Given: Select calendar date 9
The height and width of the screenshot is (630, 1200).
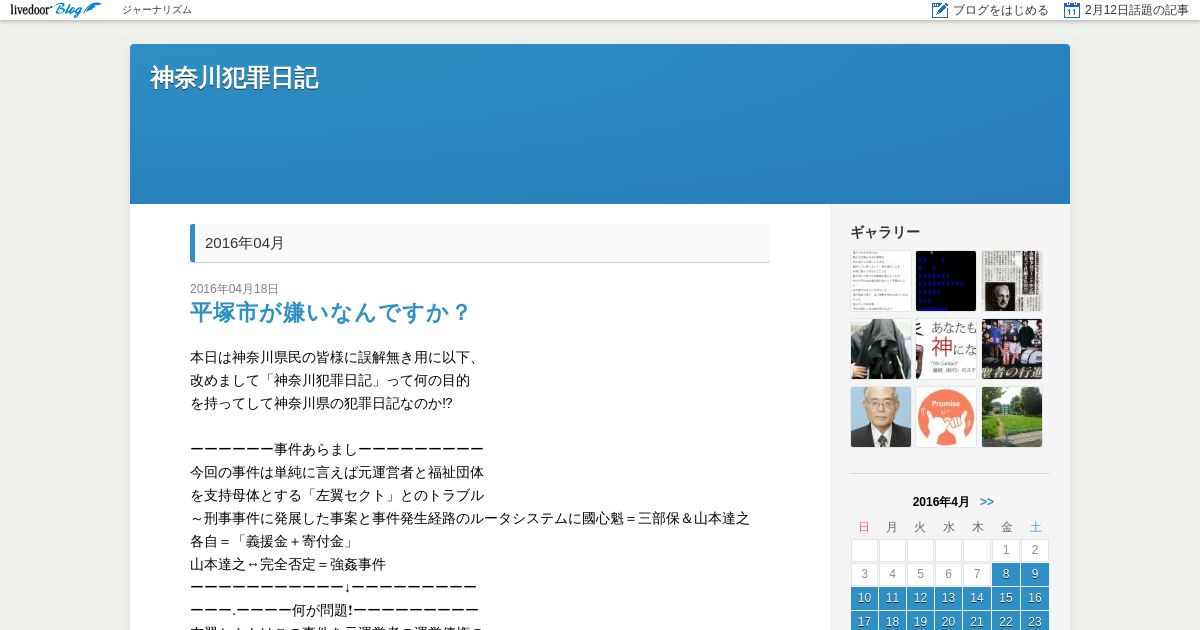Looking at the screenshot, I should coord(1035,574).
